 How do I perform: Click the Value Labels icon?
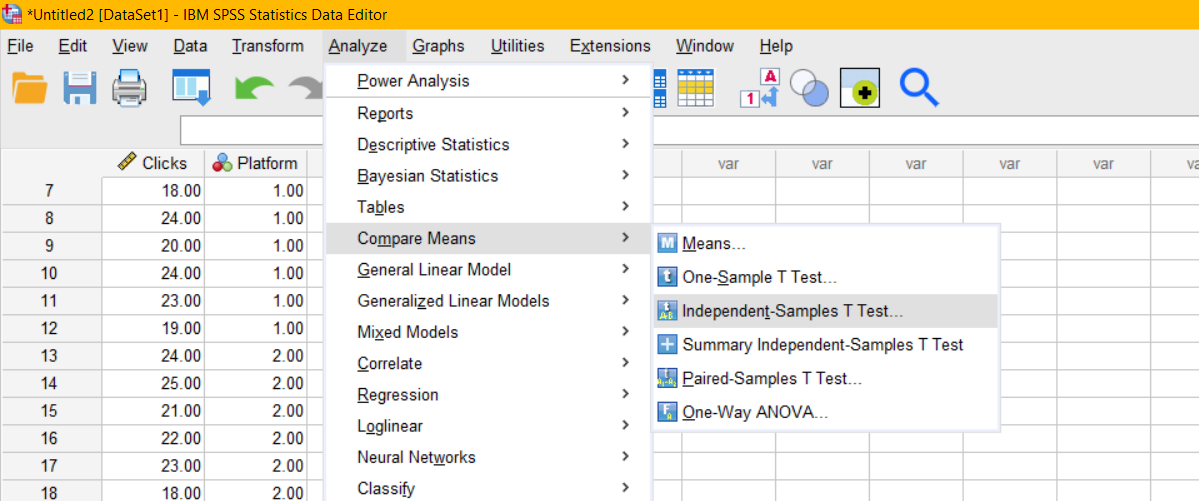point(760,88)
